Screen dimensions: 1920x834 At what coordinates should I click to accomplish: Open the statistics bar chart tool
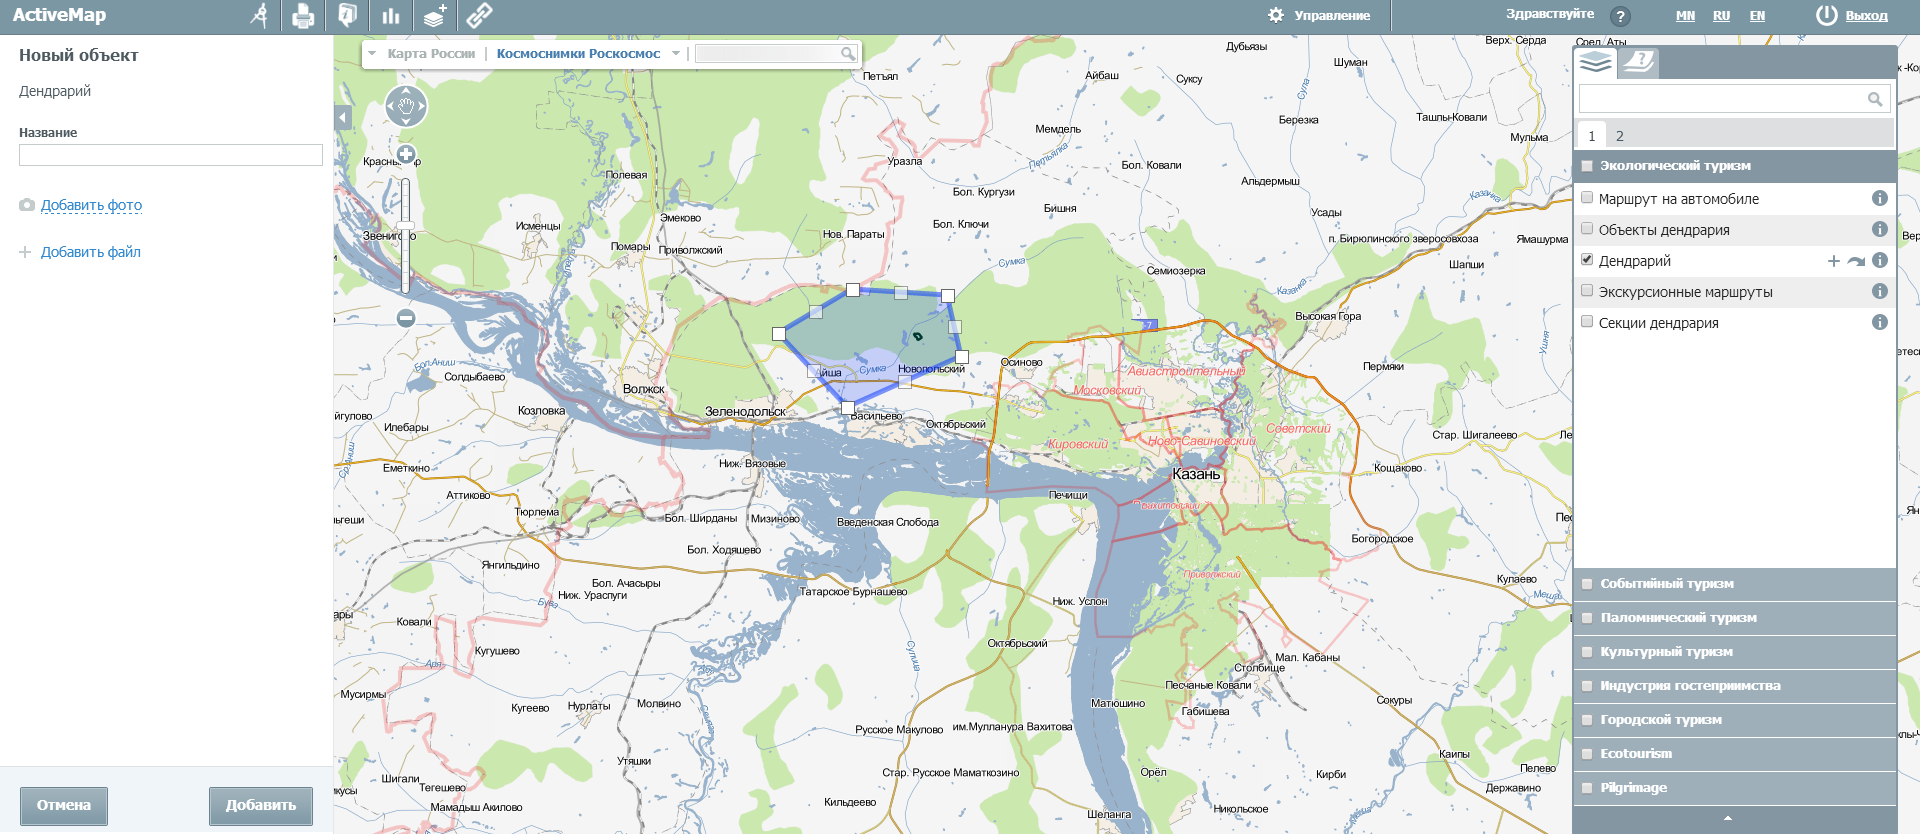point(390,16)
